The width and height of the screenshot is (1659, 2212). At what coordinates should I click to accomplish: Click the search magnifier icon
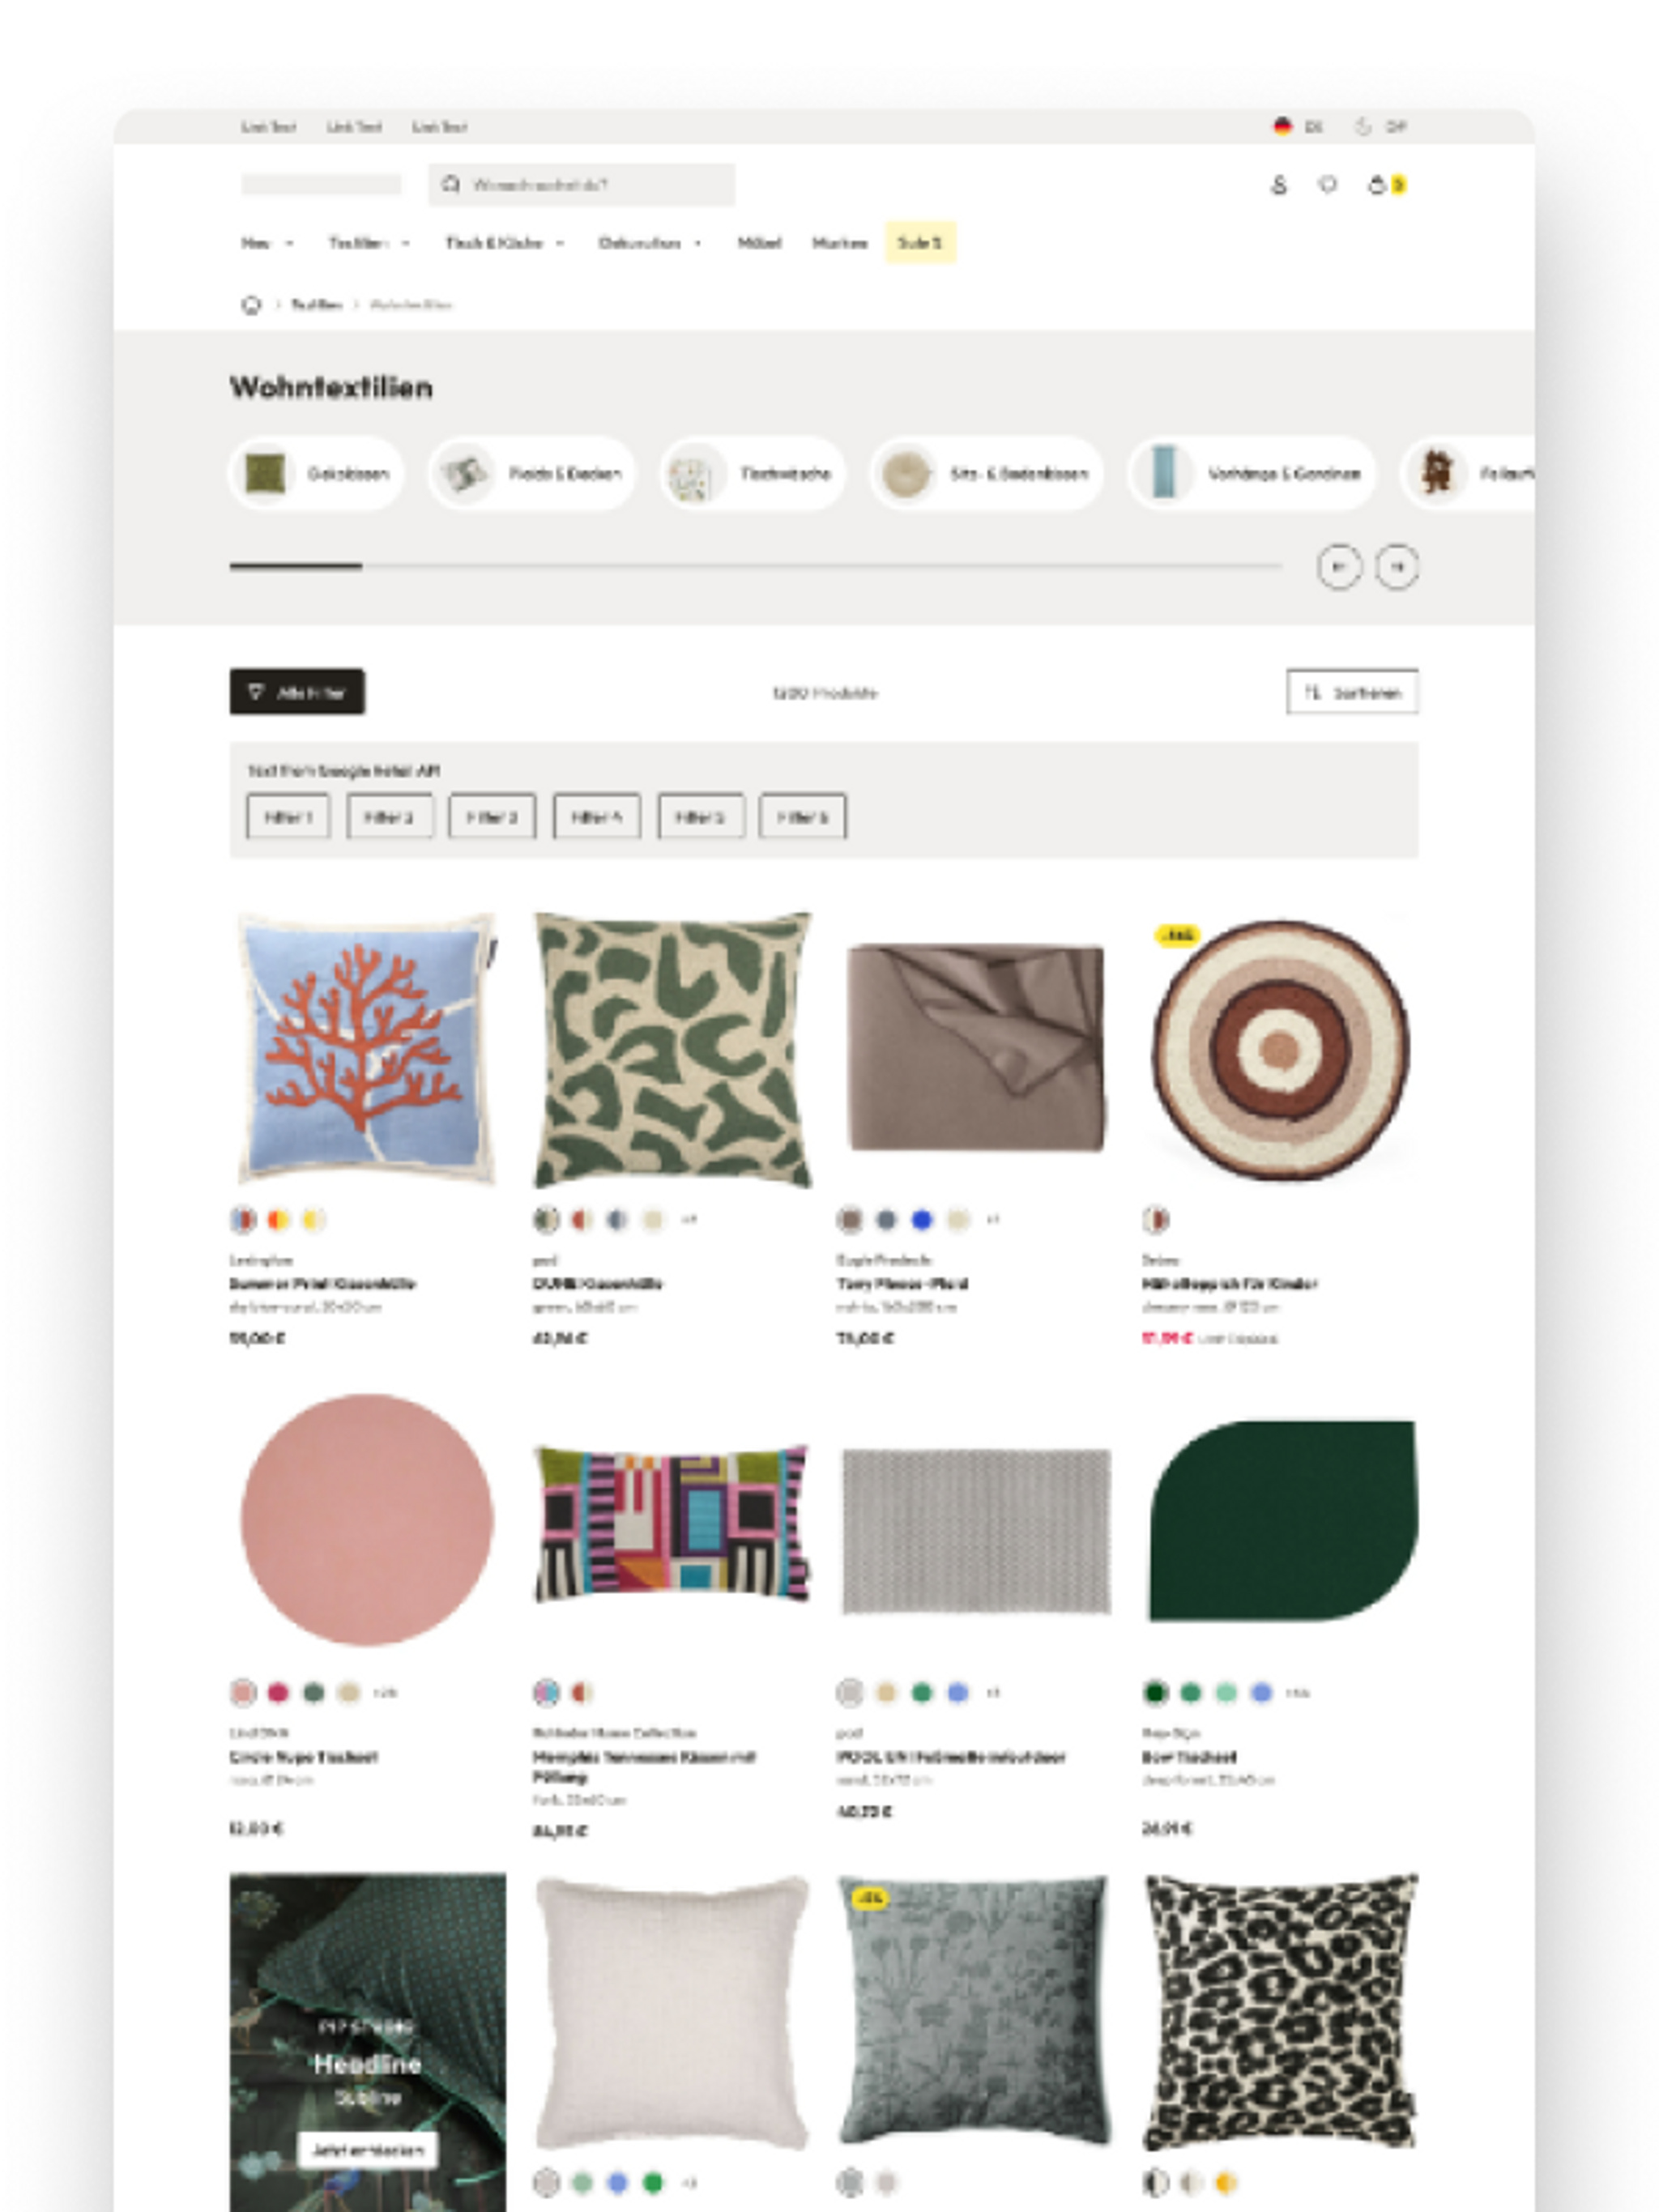pyautogui.click(x=451, y=184)
